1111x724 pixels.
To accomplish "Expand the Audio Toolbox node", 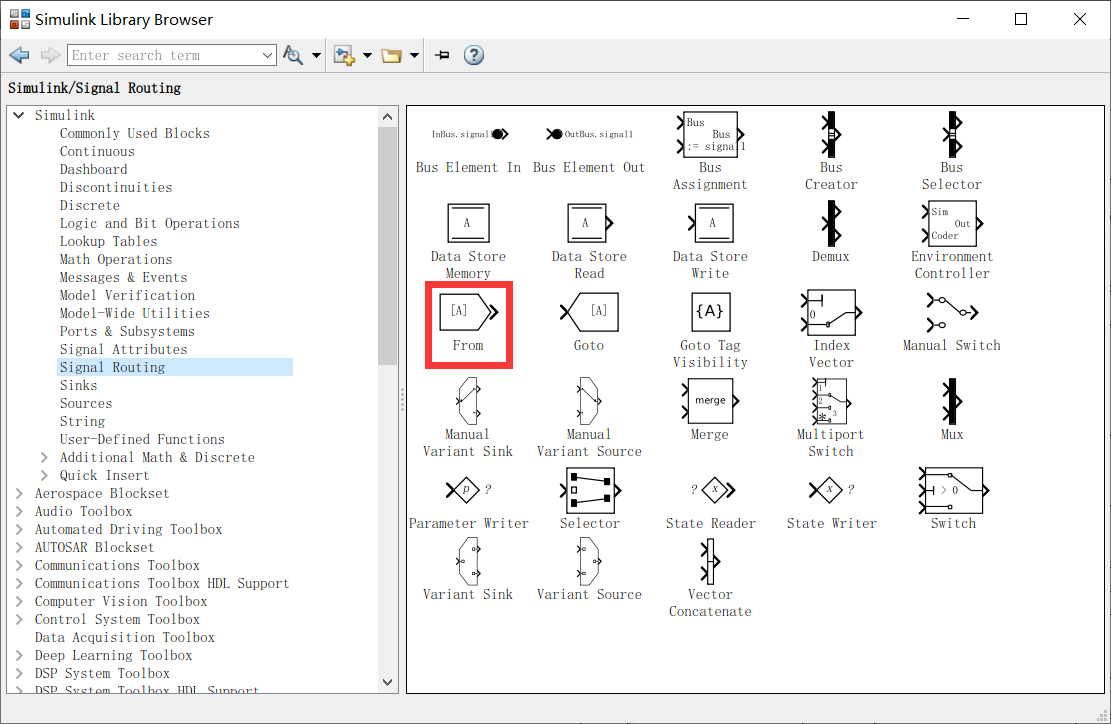I will tap(19, 511).
